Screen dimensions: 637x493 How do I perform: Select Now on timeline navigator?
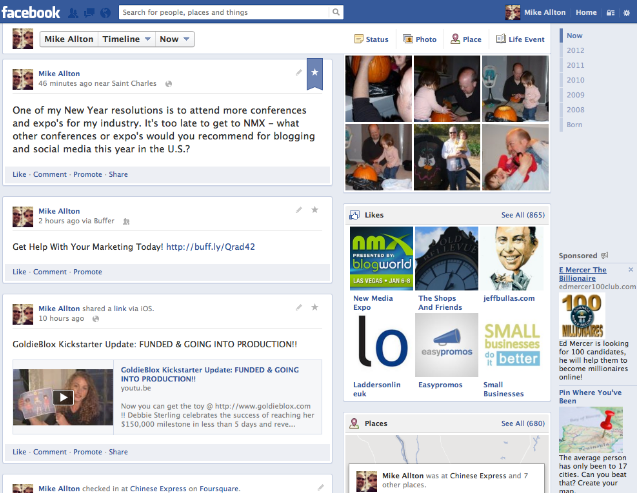[574, 36]
